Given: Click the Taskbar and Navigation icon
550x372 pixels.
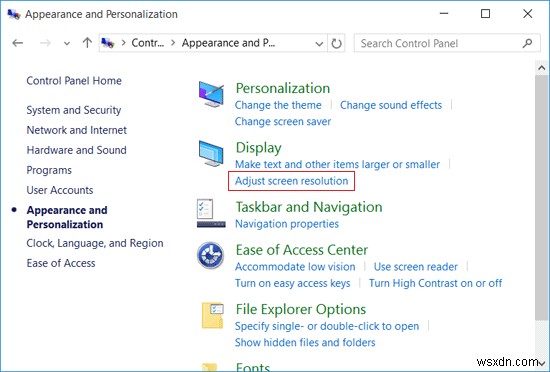Looking at the screenshot, I should tap(211, 213).
